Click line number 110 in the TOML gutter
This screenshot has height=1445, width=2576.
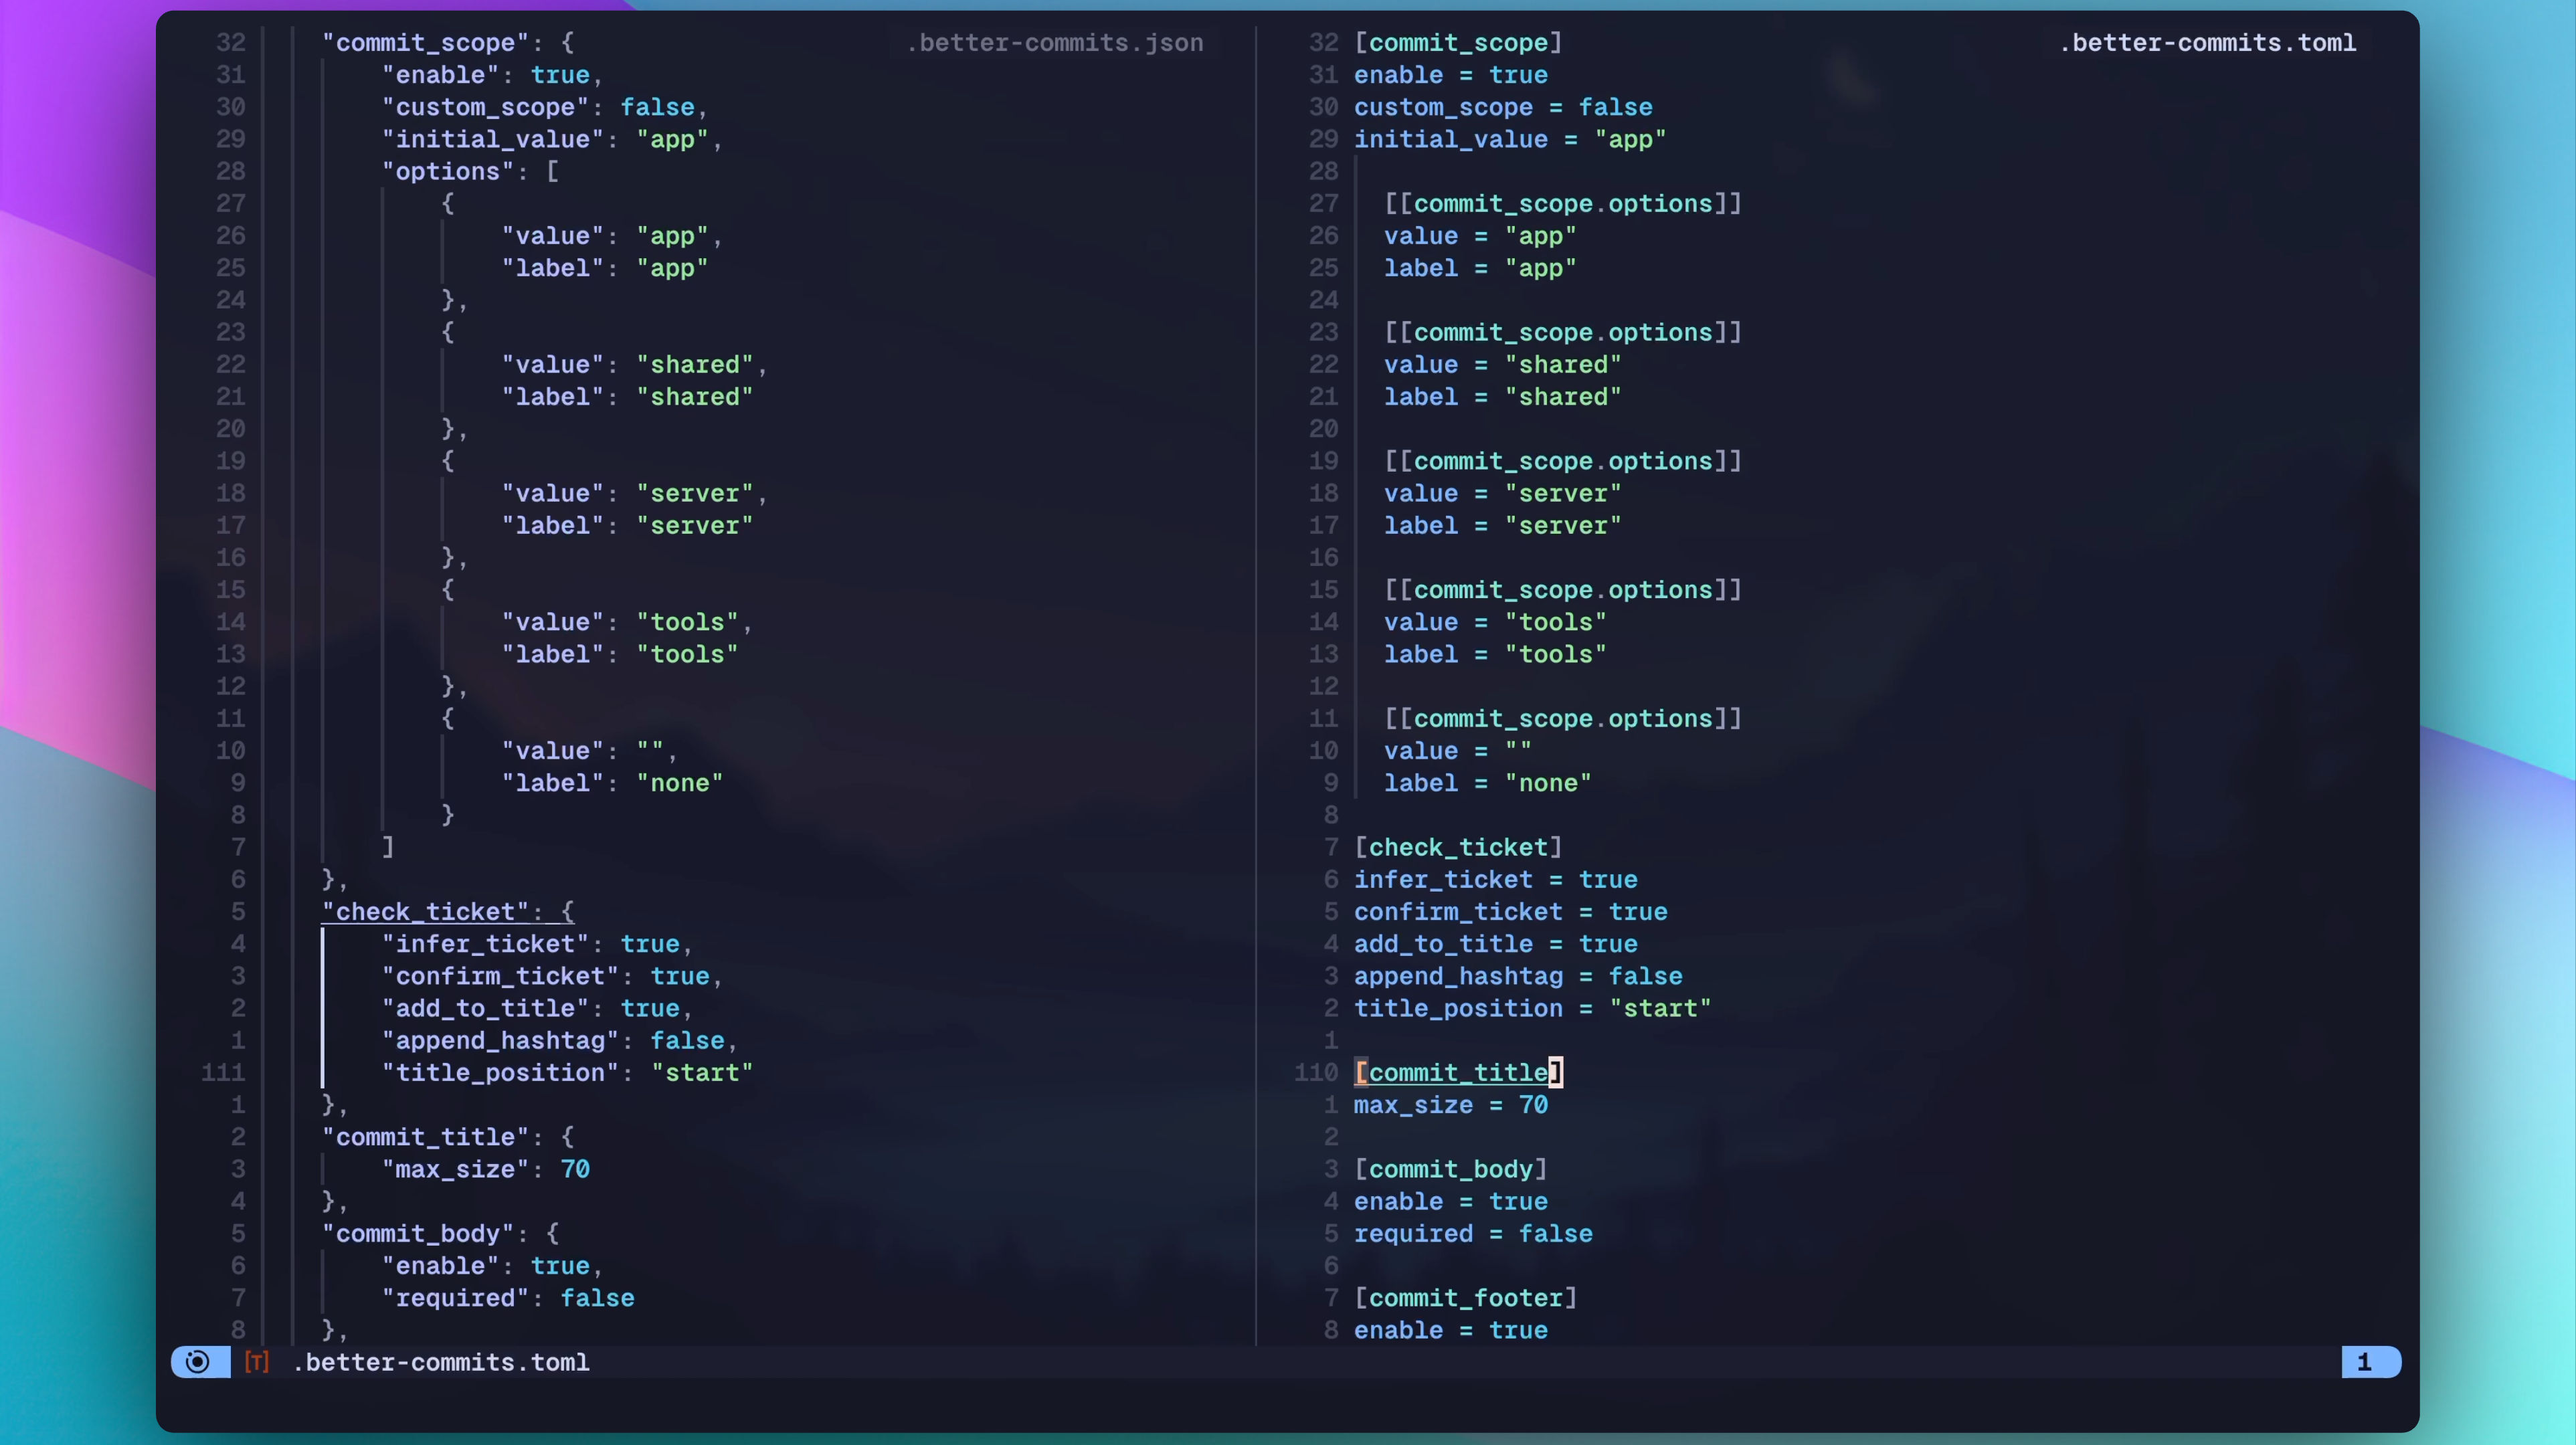[1316, 1073]
